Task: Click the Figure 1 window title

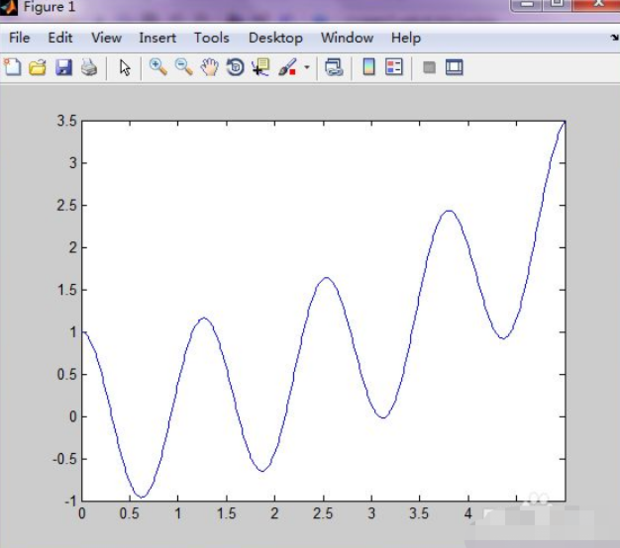Action: tap(49, 7)
